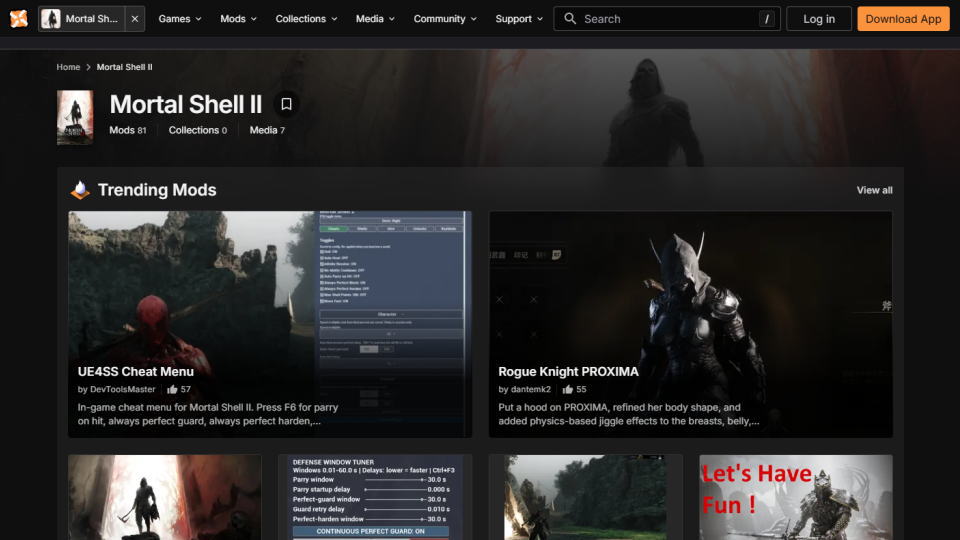Viewport: 960px width, 540px height.
Task: Open the Mods dropdown menu
Action: pos(238,18)
